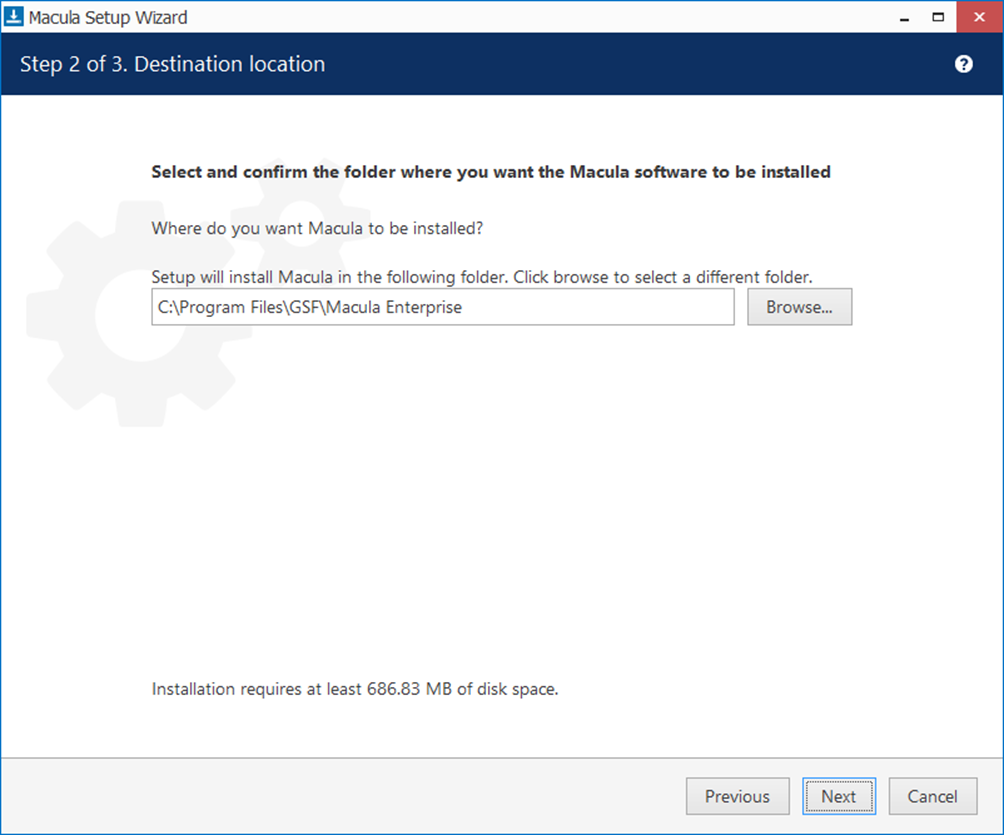Minimize the Macula Setup Wizard window
Screen dimensions: 1004x835
tap(901, 17)
